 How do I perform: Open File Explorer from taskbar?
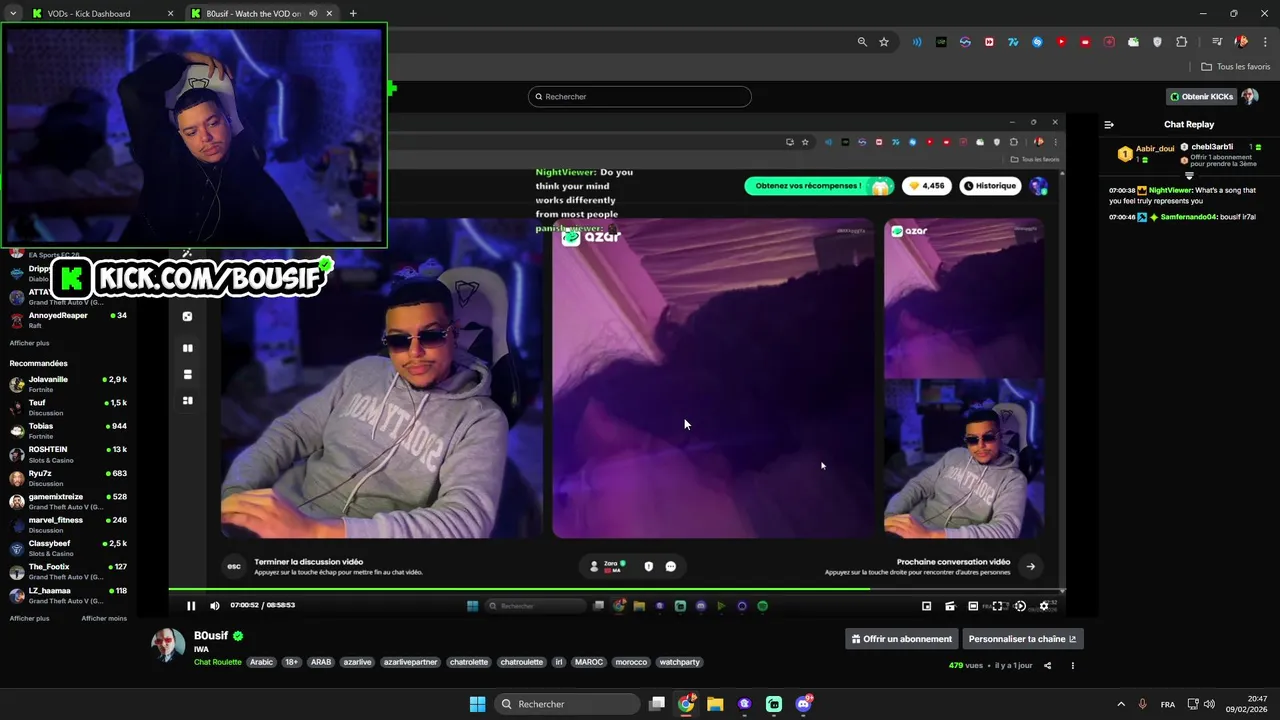tap(715, 704)
